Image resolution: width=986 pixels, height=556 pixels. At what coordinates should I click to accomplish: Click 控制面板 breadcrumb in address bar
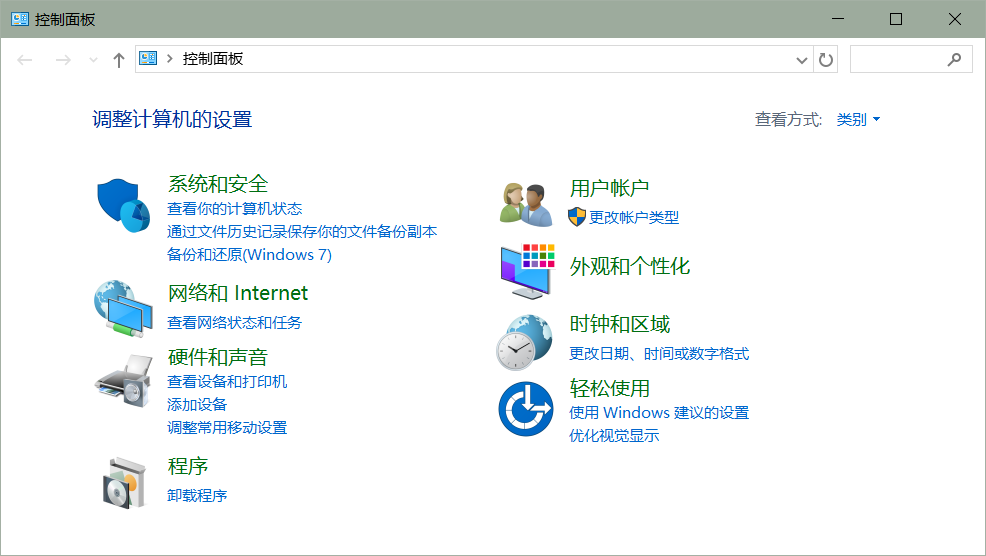pyautogui.click(x=213, y=58)
